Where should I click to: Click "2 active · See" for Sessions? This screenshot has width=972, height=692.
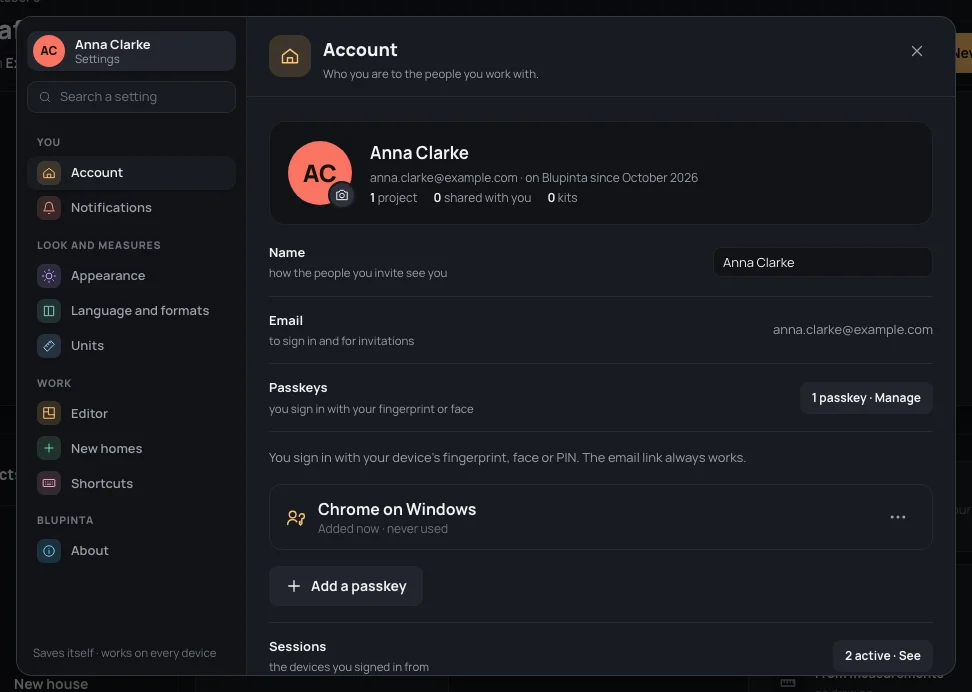click(883, 655)
